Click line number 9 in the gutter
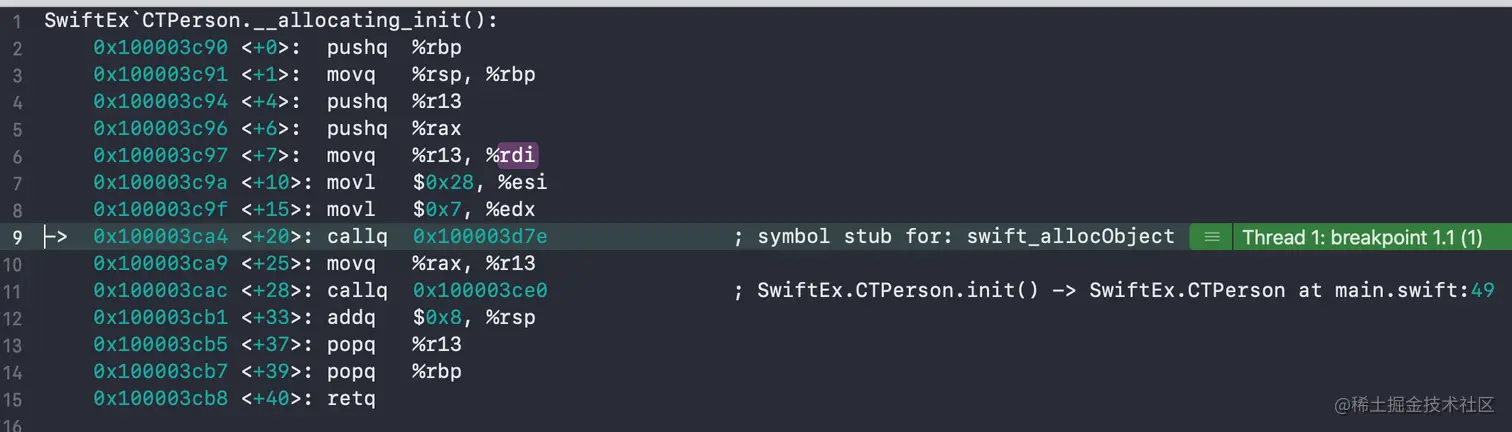 click(x=17, y=237)
